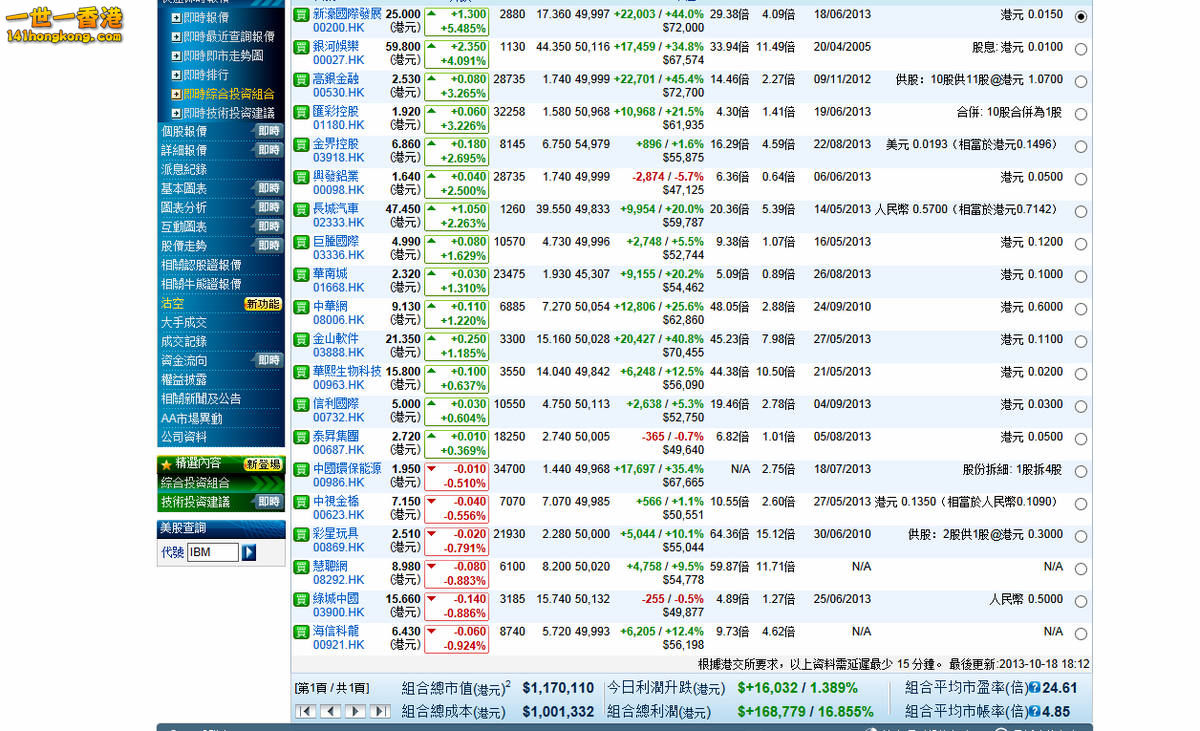This screenshot has height=731, width=1200.
Task: Click the buy icon for 海信科龍
Action: click(x=301, y=632)
